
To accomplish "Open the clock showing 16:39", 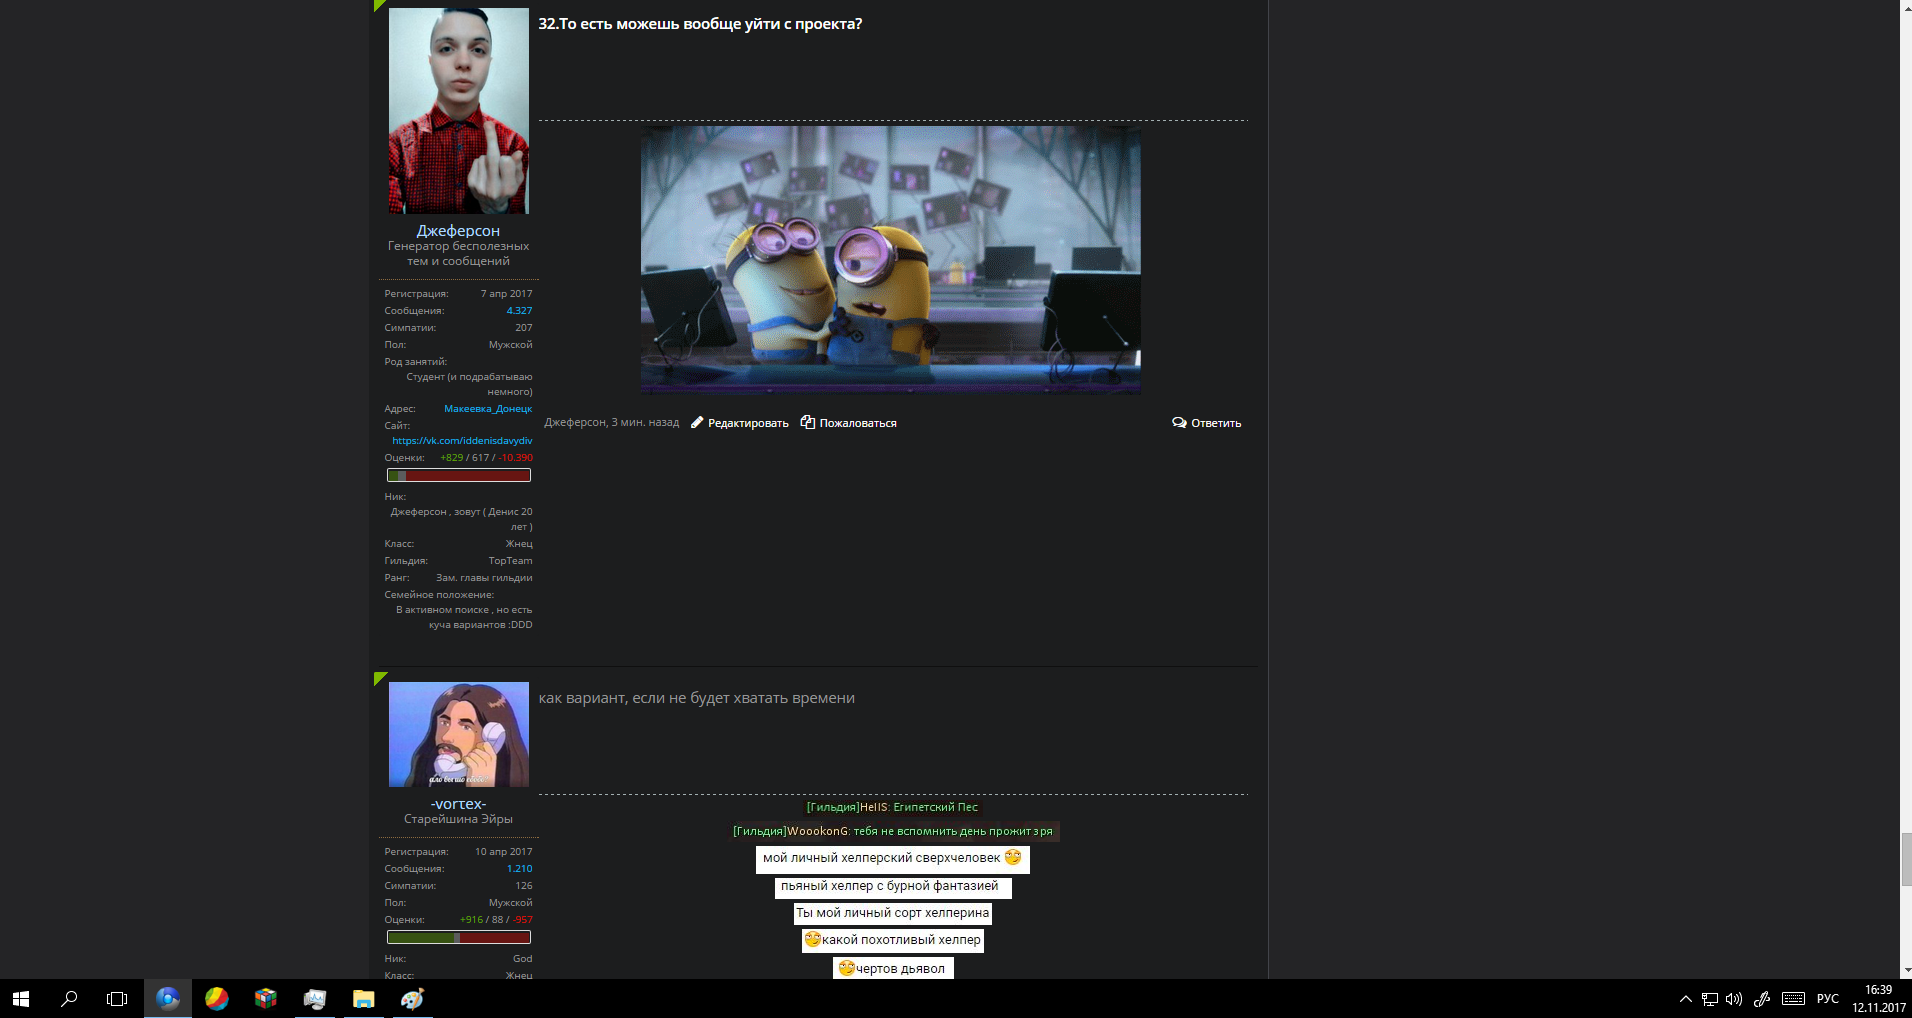I will (1878, 990).
